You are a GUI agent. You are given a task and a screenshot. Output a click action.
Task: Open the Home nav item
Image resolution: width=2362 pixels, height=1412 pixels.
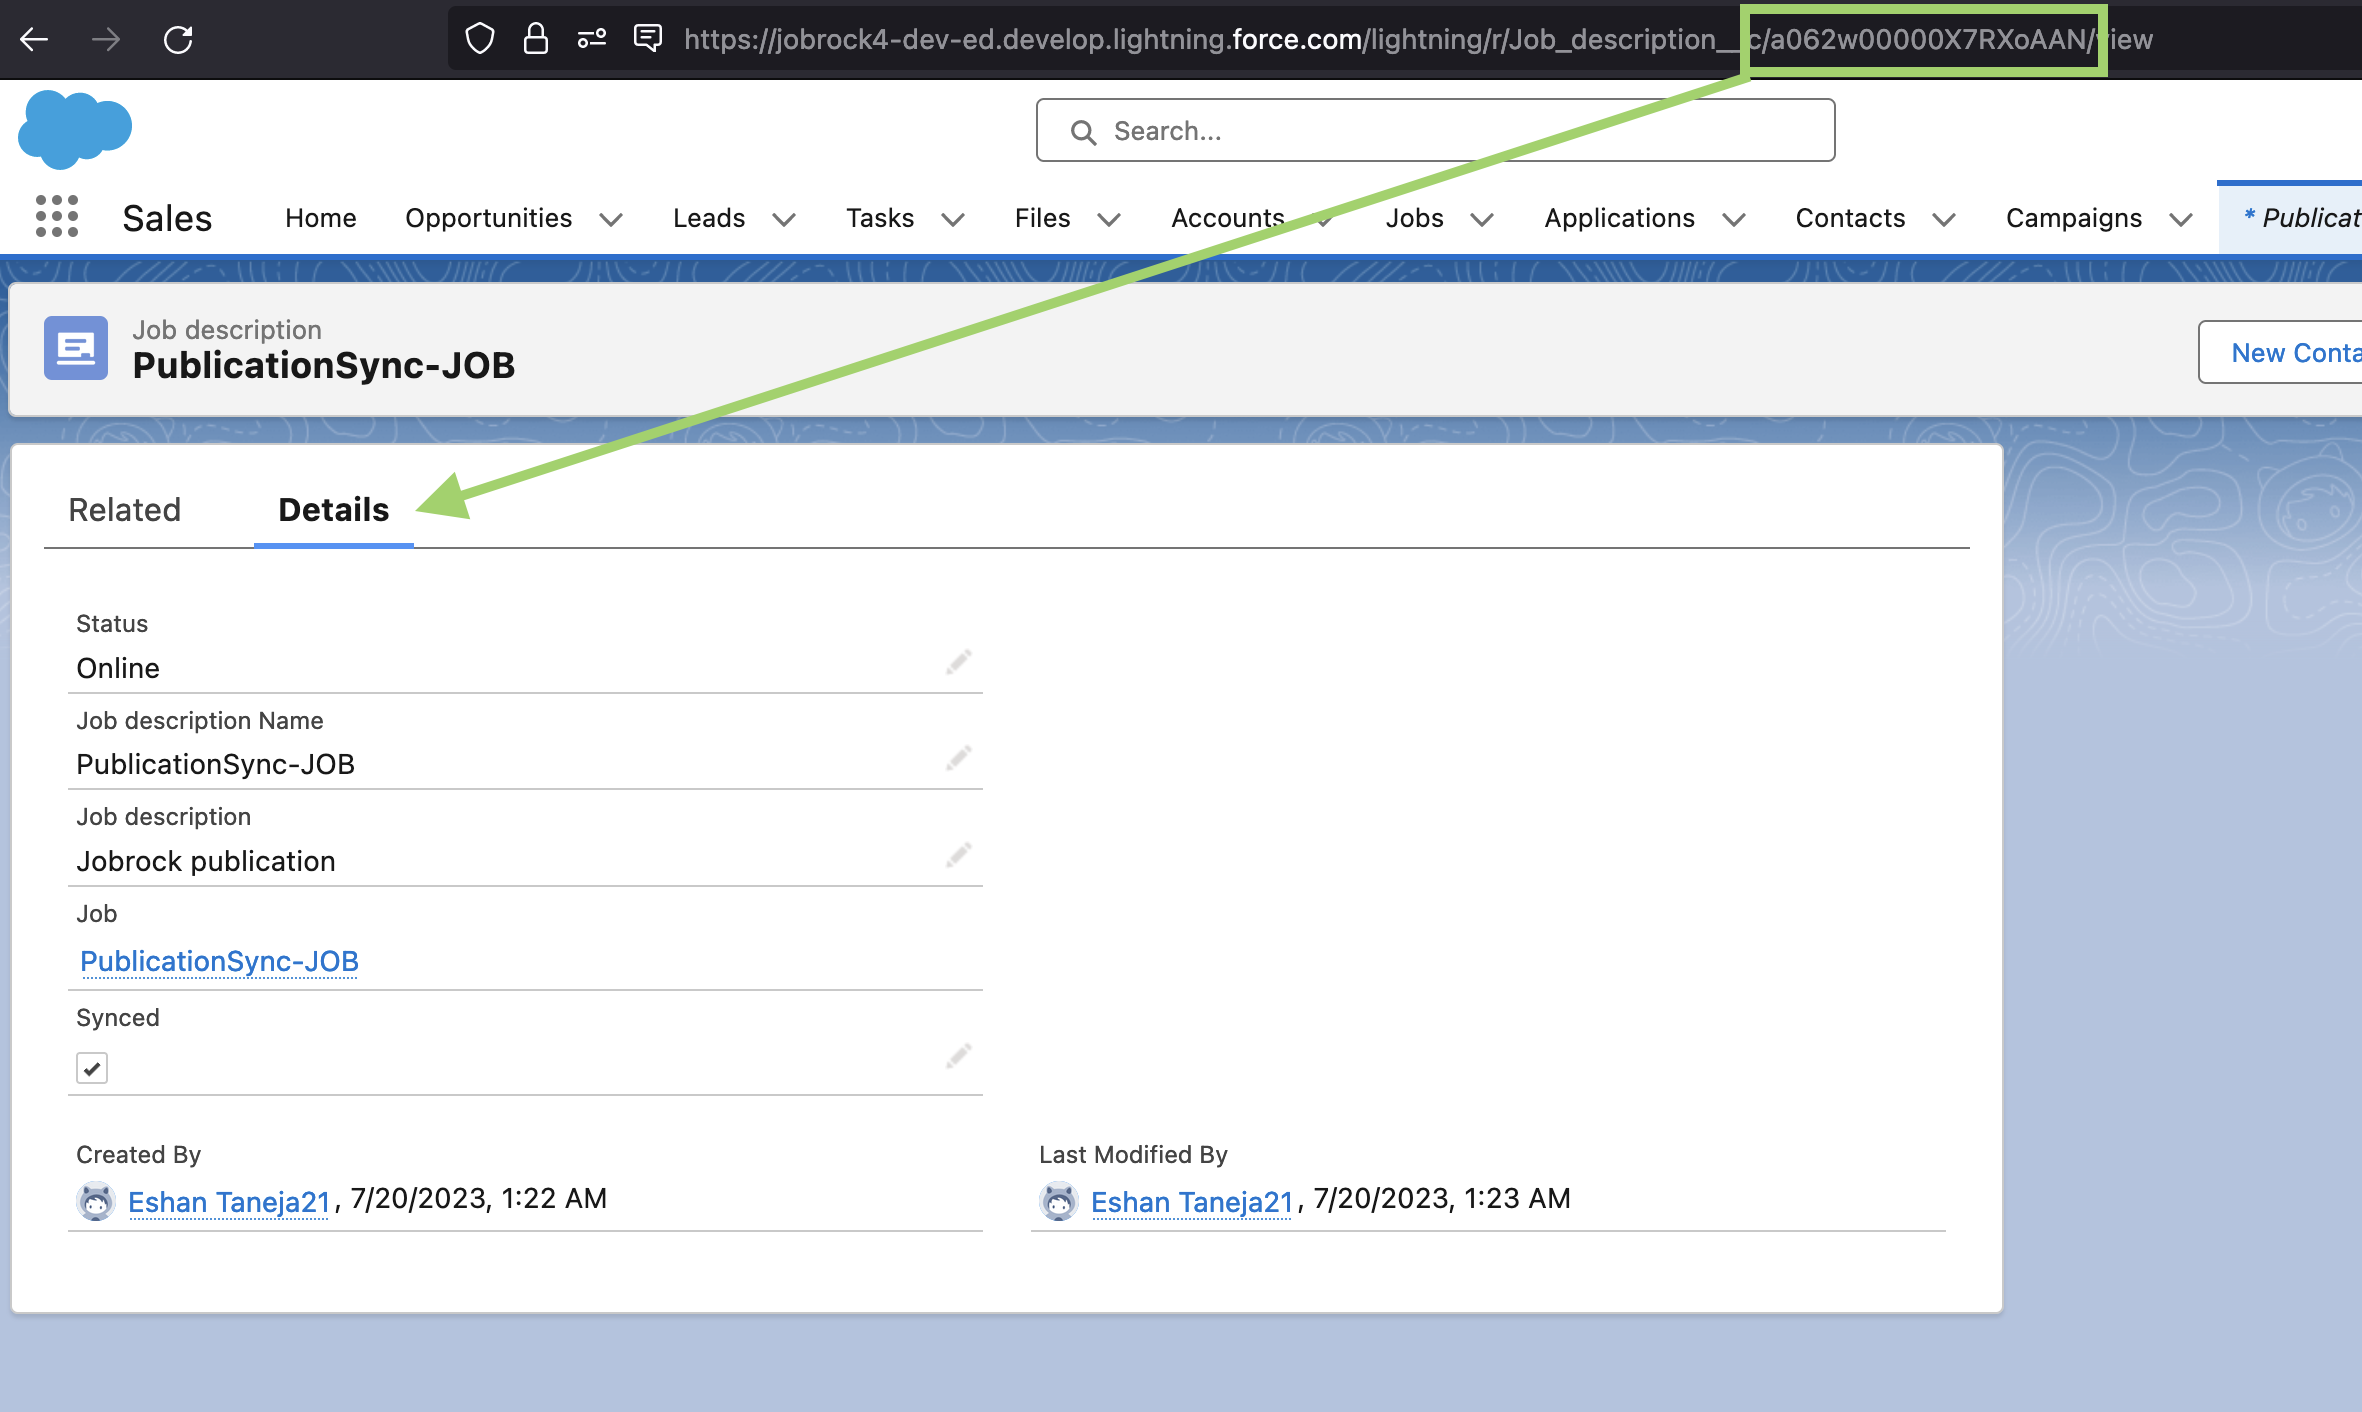point(320,218)
